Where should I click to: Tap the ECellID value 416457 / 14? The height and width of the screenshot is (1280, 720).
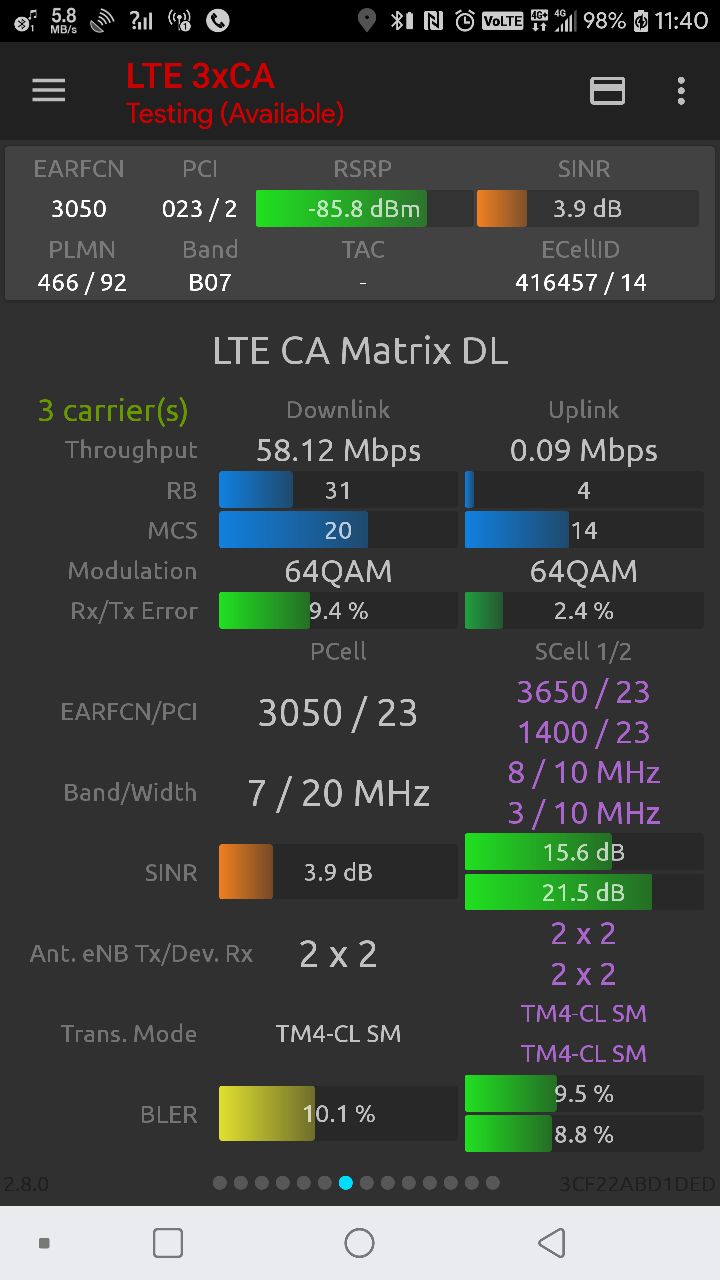coord(581,283)
